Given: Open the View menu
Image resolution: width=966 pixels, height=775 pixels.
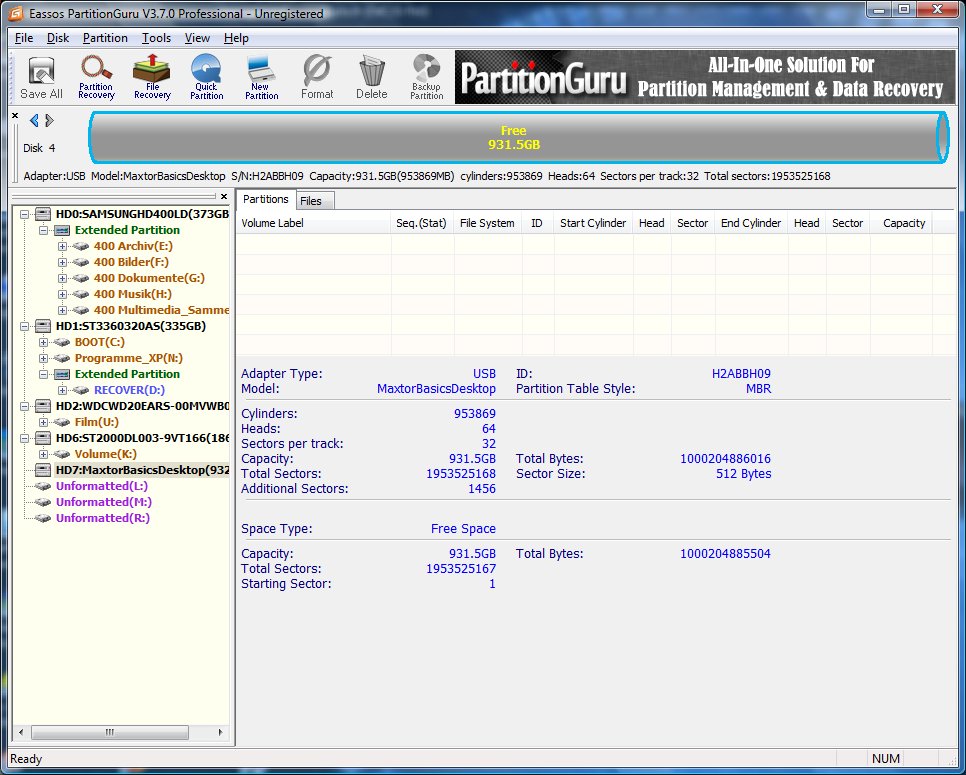Looking at the screenshot, I should pos(197,38).
